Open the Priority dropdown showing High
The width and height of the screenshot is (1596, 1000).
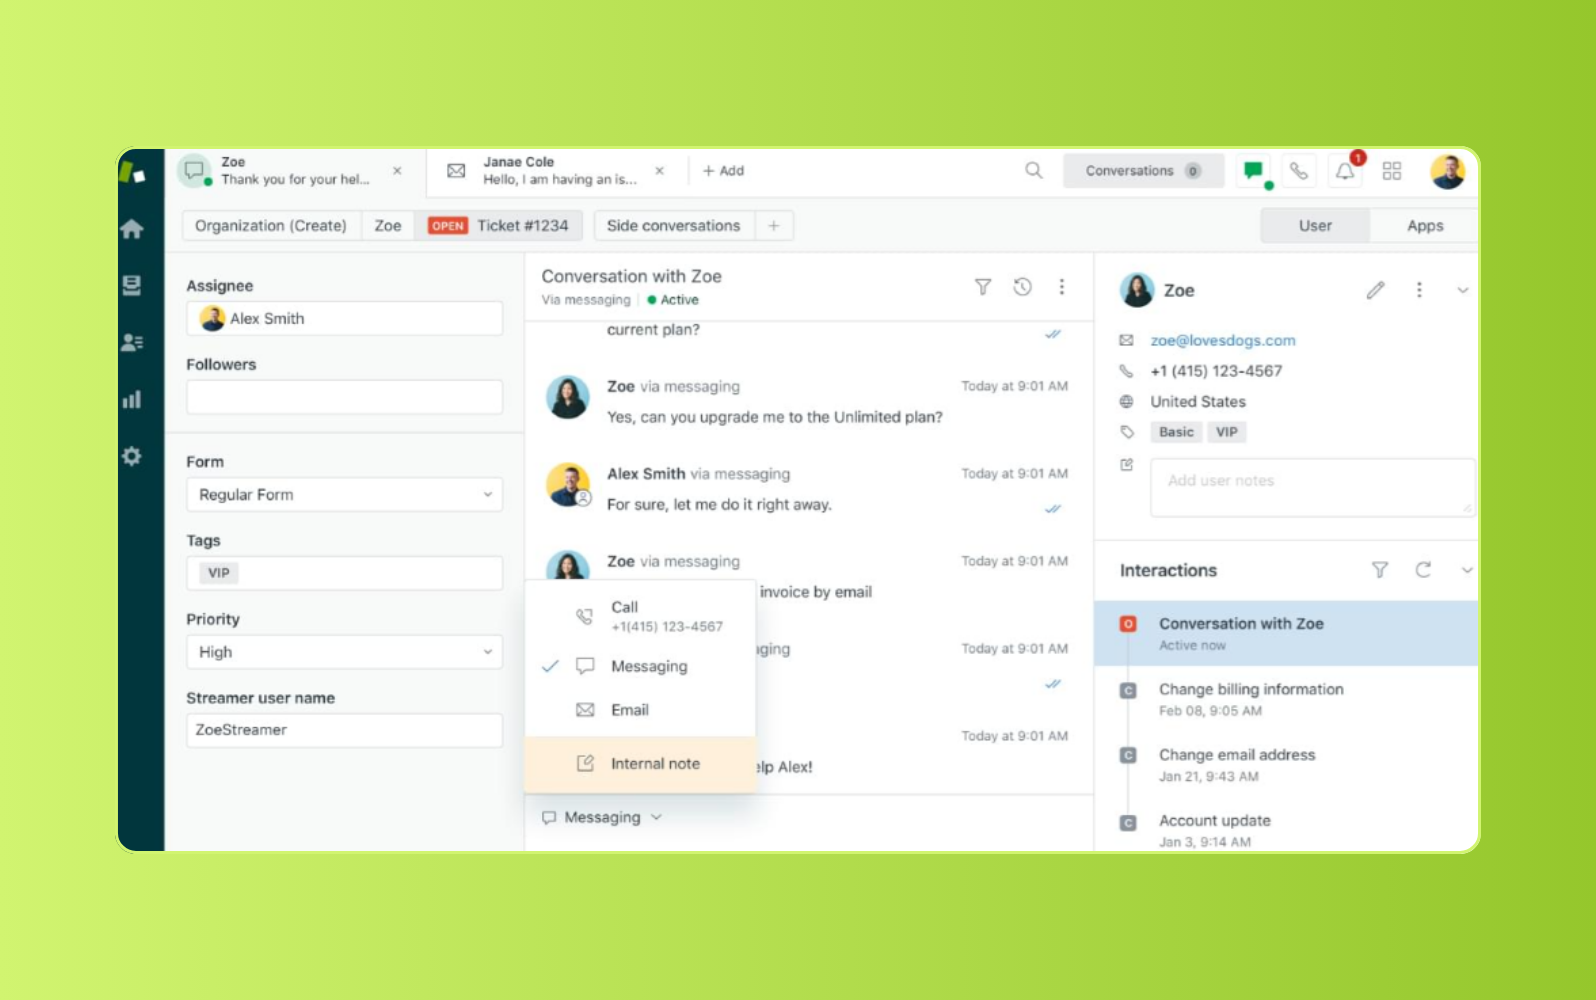344,652
